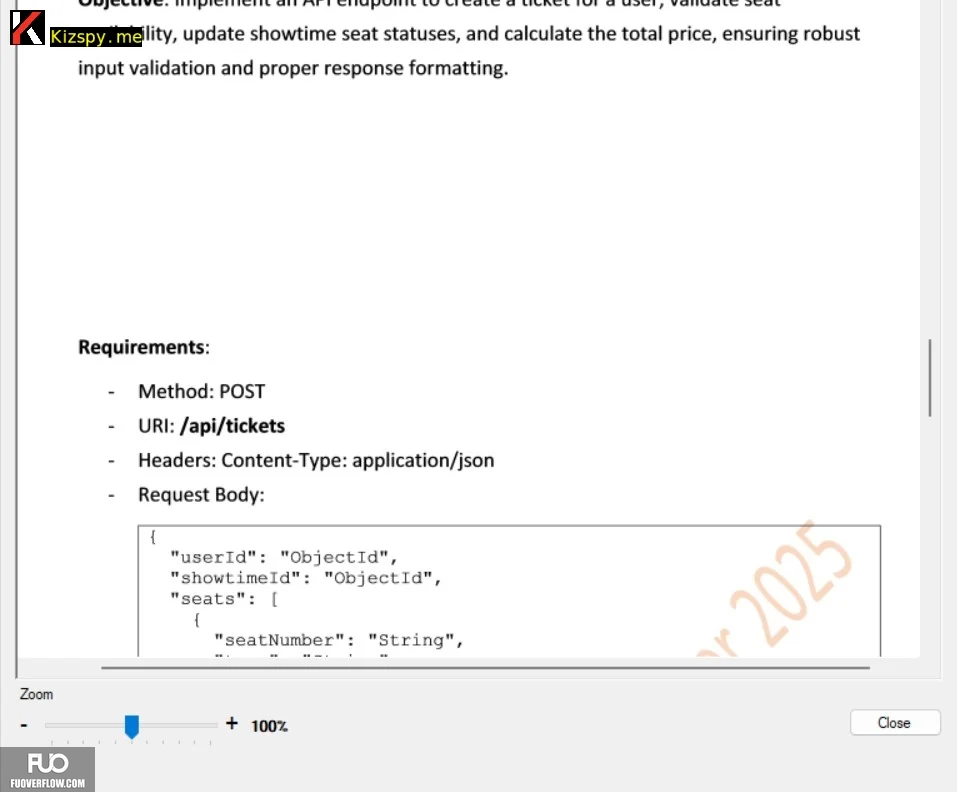Click 'input validation and proper response formatting'
957x792 pixels.
293,68
